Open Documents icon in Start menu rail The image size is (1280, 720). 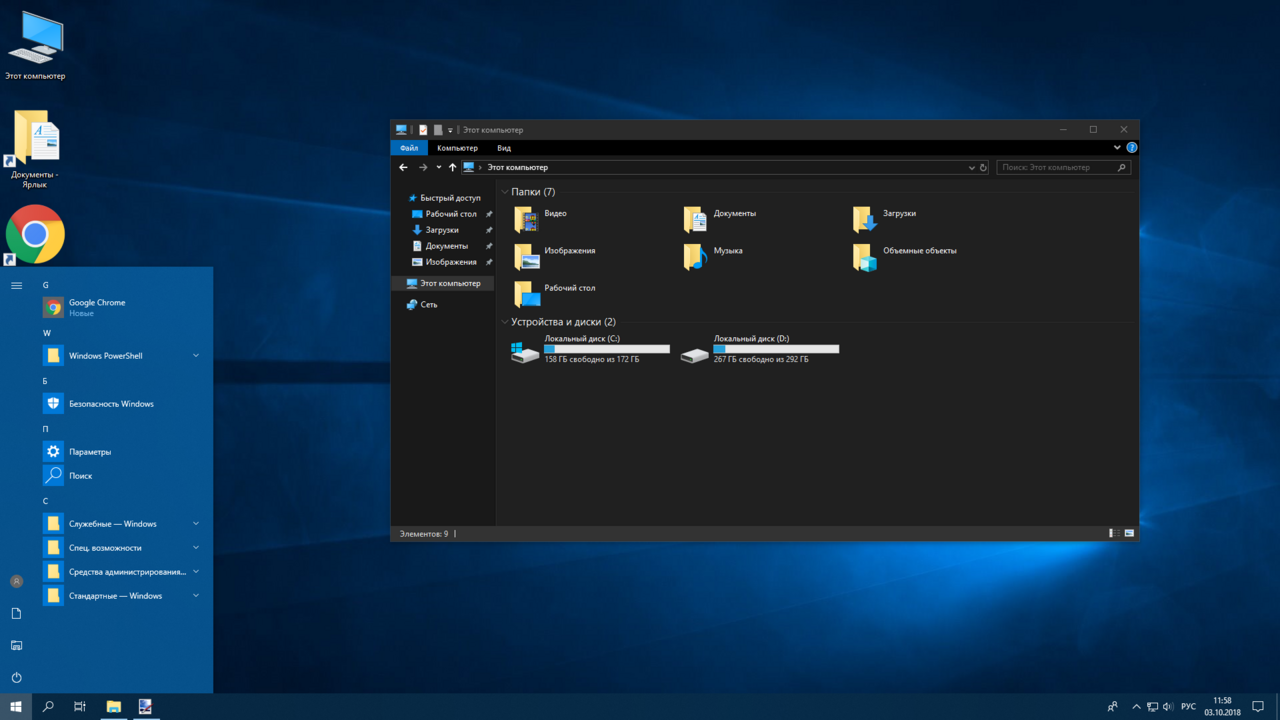[x=16, y=613]
